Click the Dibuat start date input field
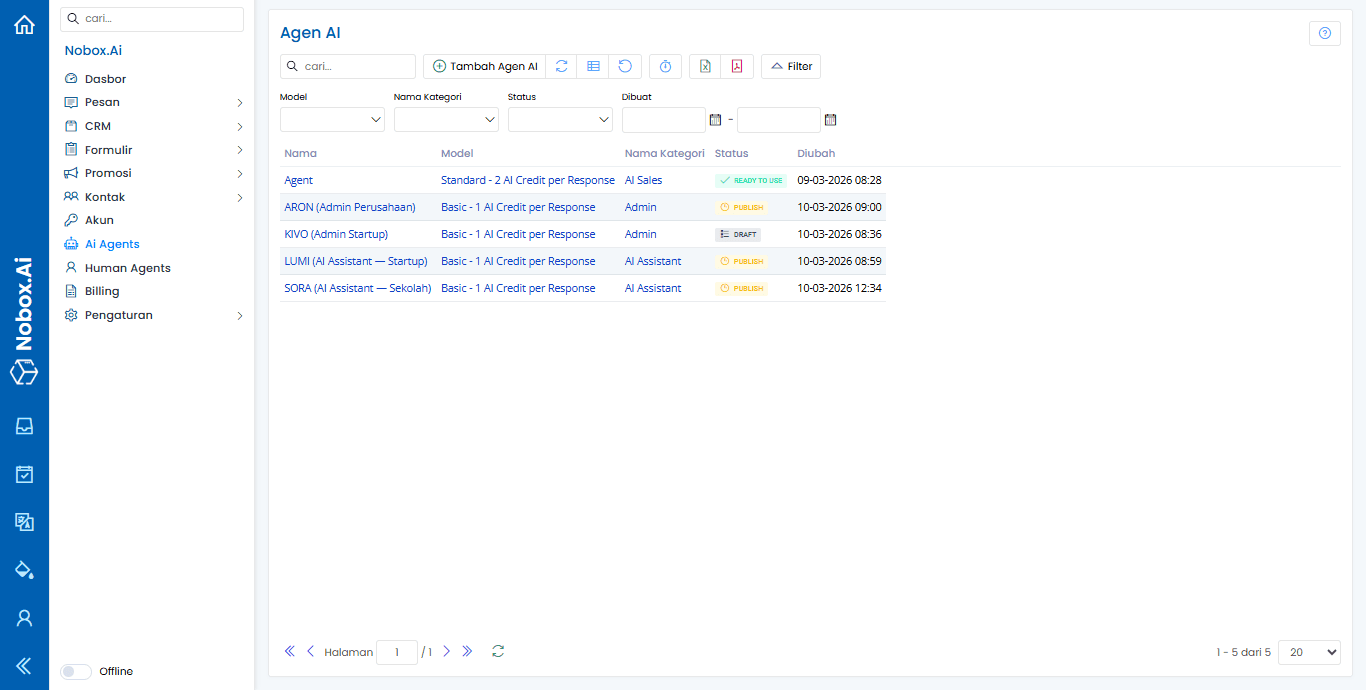The width and height of the screenshot is (1366, 690). pos(663,120)
